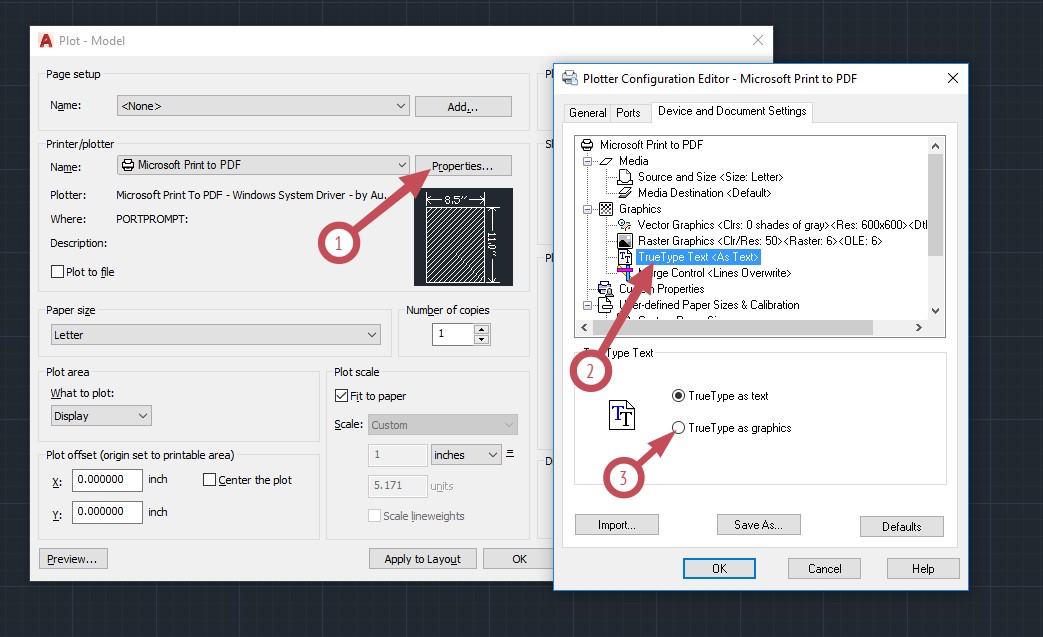The width and height of the screenshot is (1043, 637).
Task: Click the Media node icon in tree
Action: 606,161
